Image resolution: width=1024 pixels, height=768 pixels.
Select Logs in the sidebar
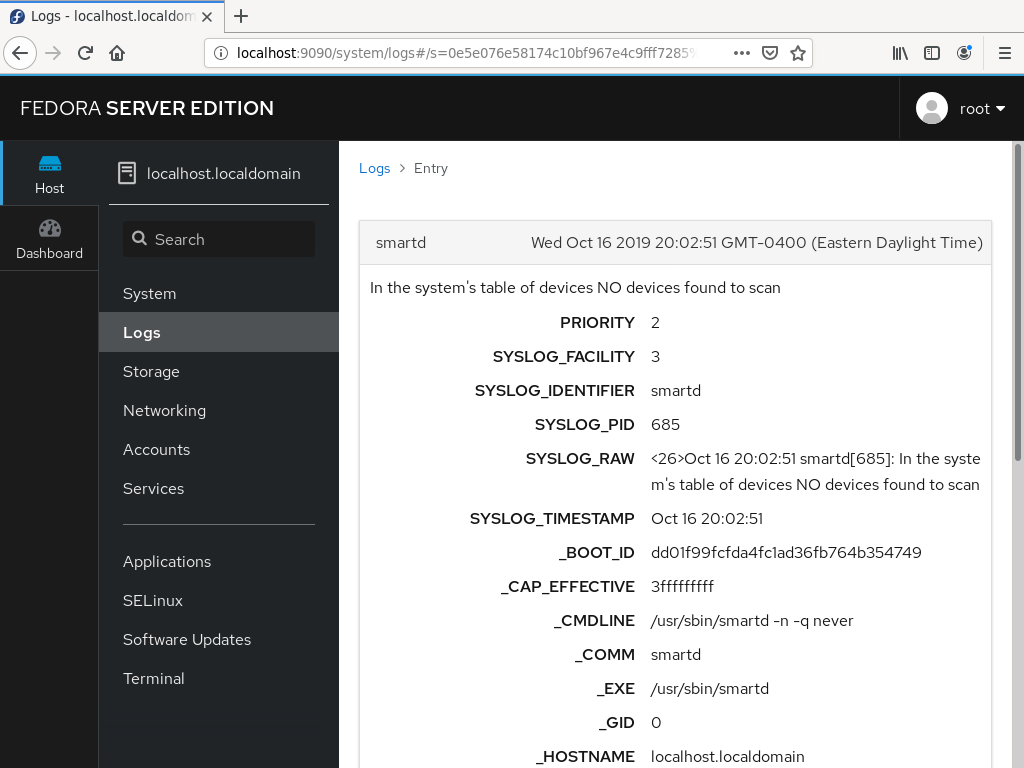click(219, 332)
